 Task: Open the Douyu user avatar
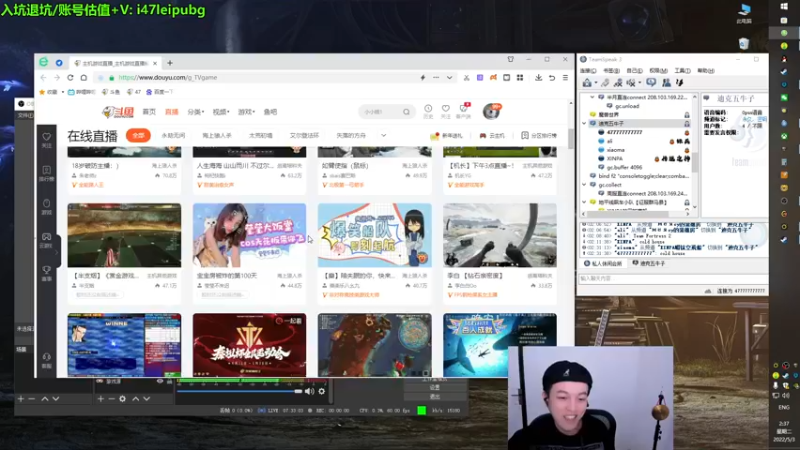[492, 111]
